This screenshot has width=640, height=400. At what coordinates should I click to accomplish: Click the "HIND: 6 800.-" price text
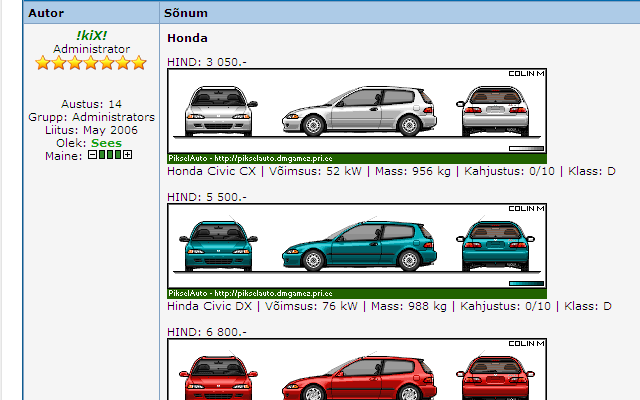(x=207, y=332)
